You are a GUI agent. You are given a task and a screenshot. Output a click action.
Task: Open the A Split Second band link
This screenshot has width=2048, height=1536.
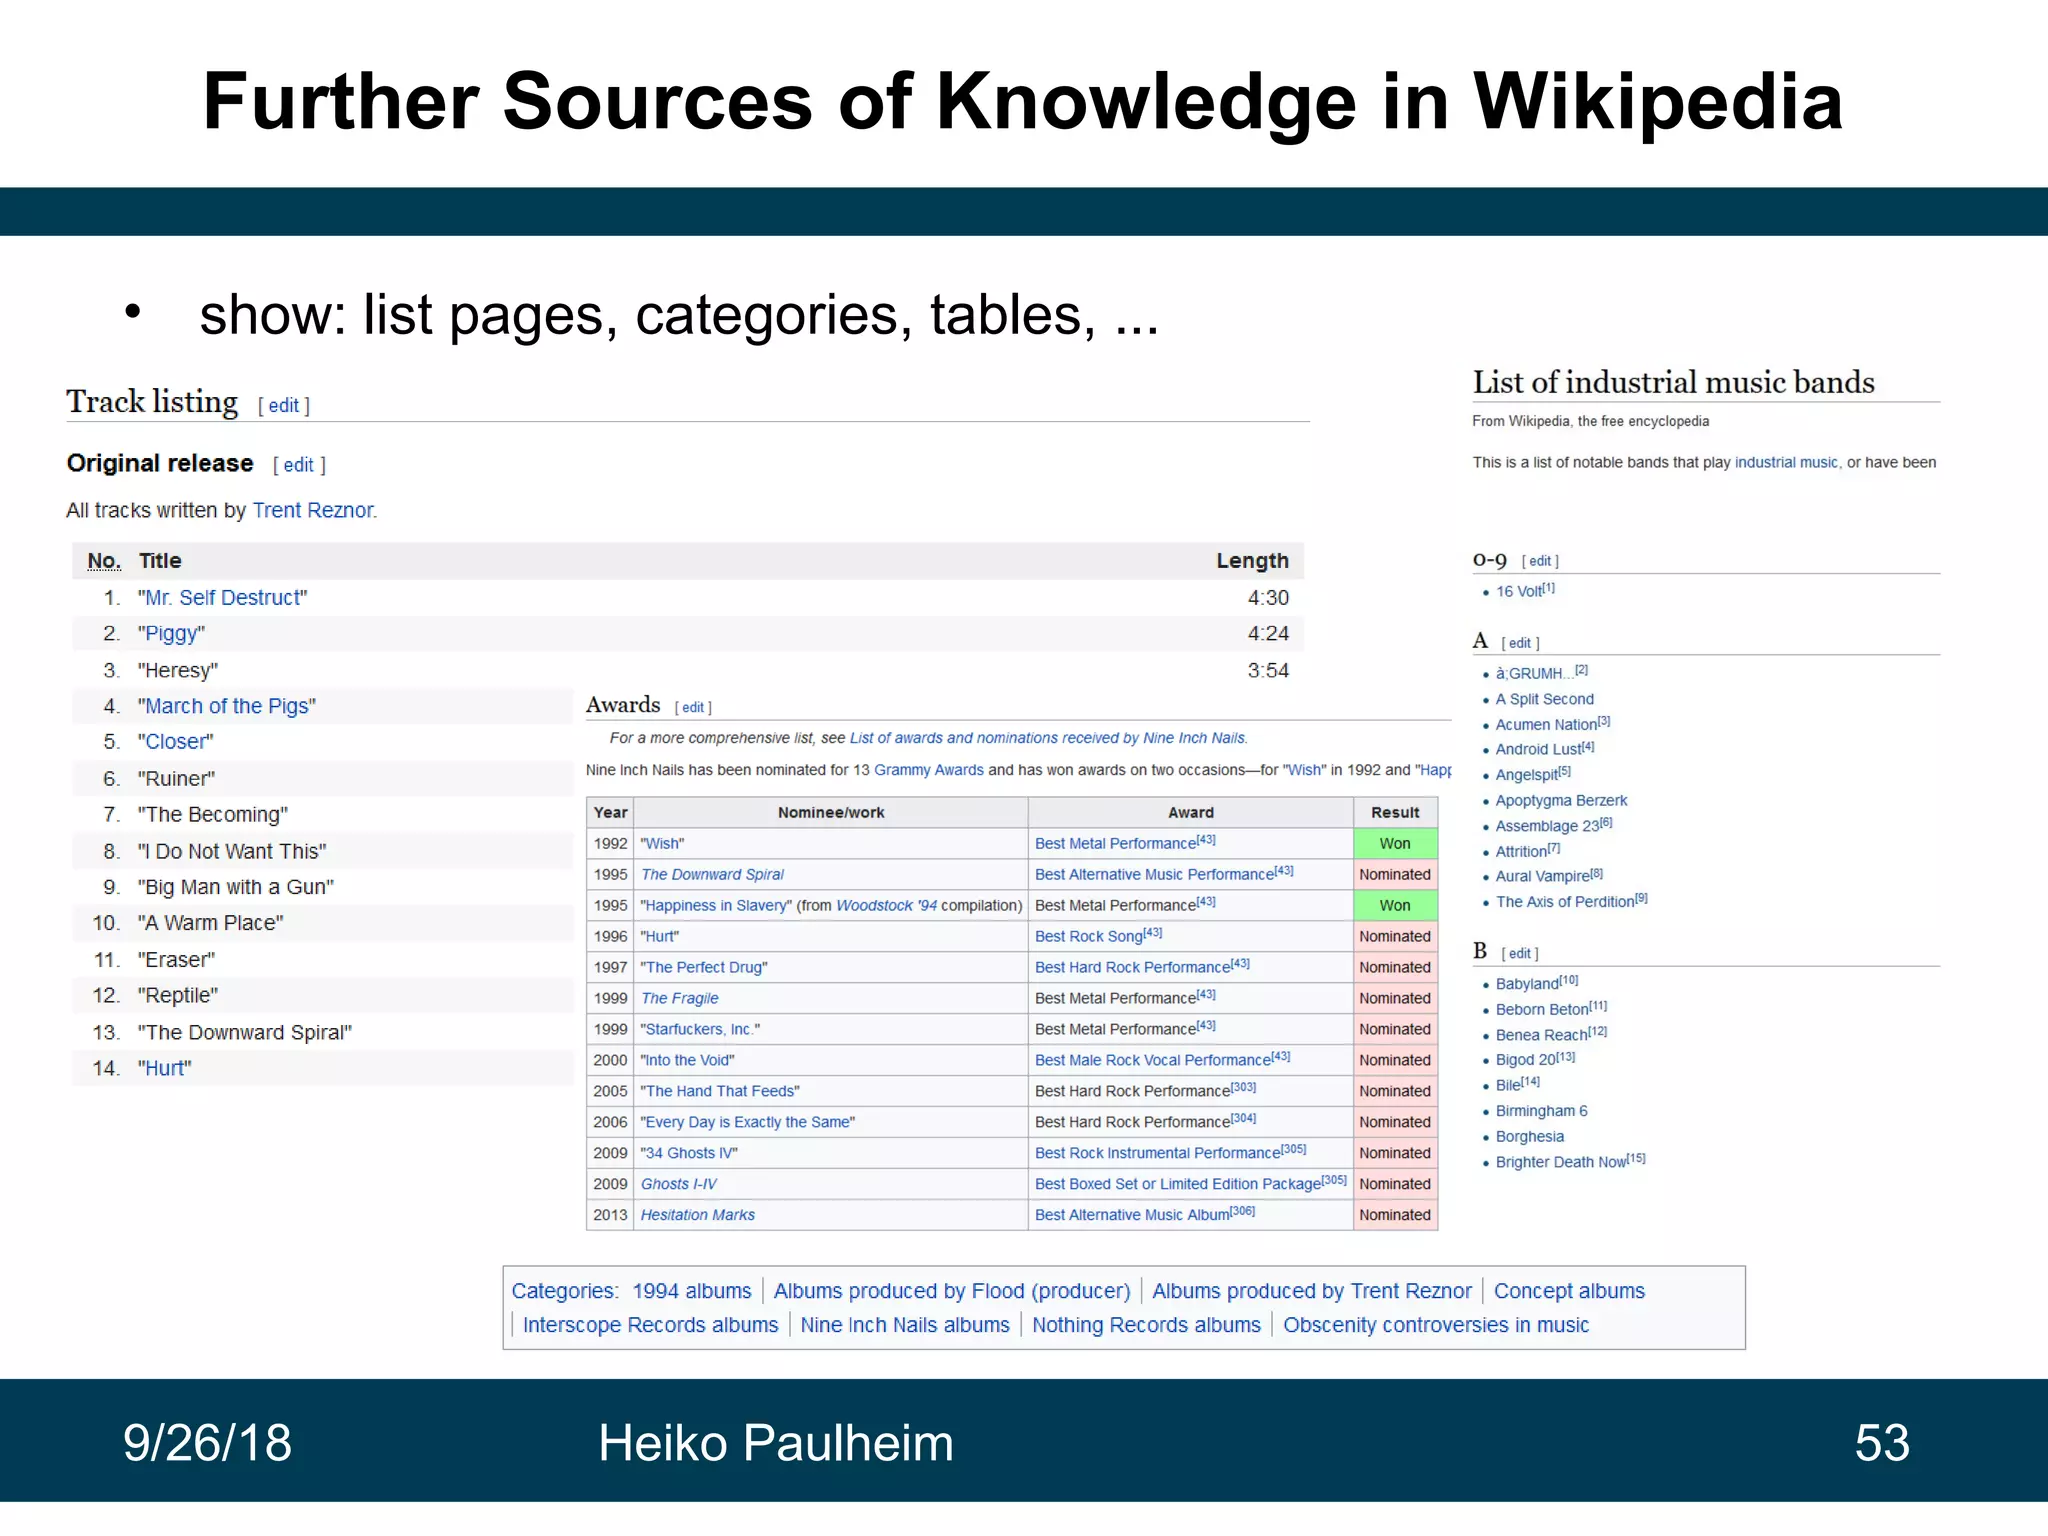click(1545, 700)
